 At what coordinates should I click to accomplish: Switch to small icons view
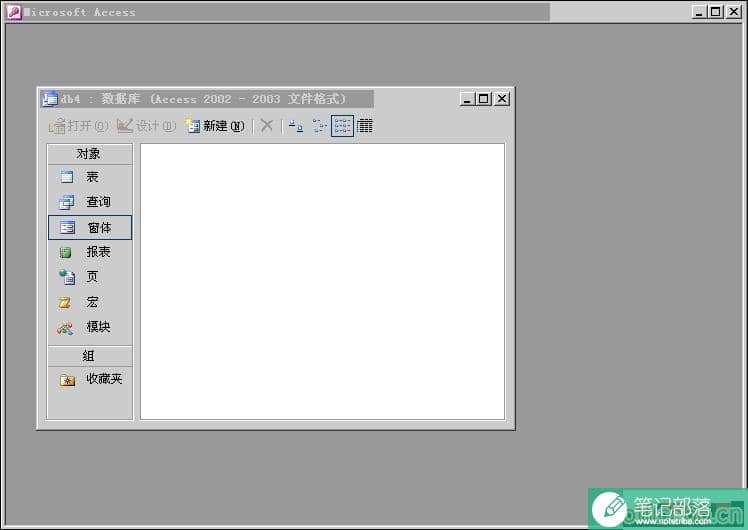tap(319, 126)
